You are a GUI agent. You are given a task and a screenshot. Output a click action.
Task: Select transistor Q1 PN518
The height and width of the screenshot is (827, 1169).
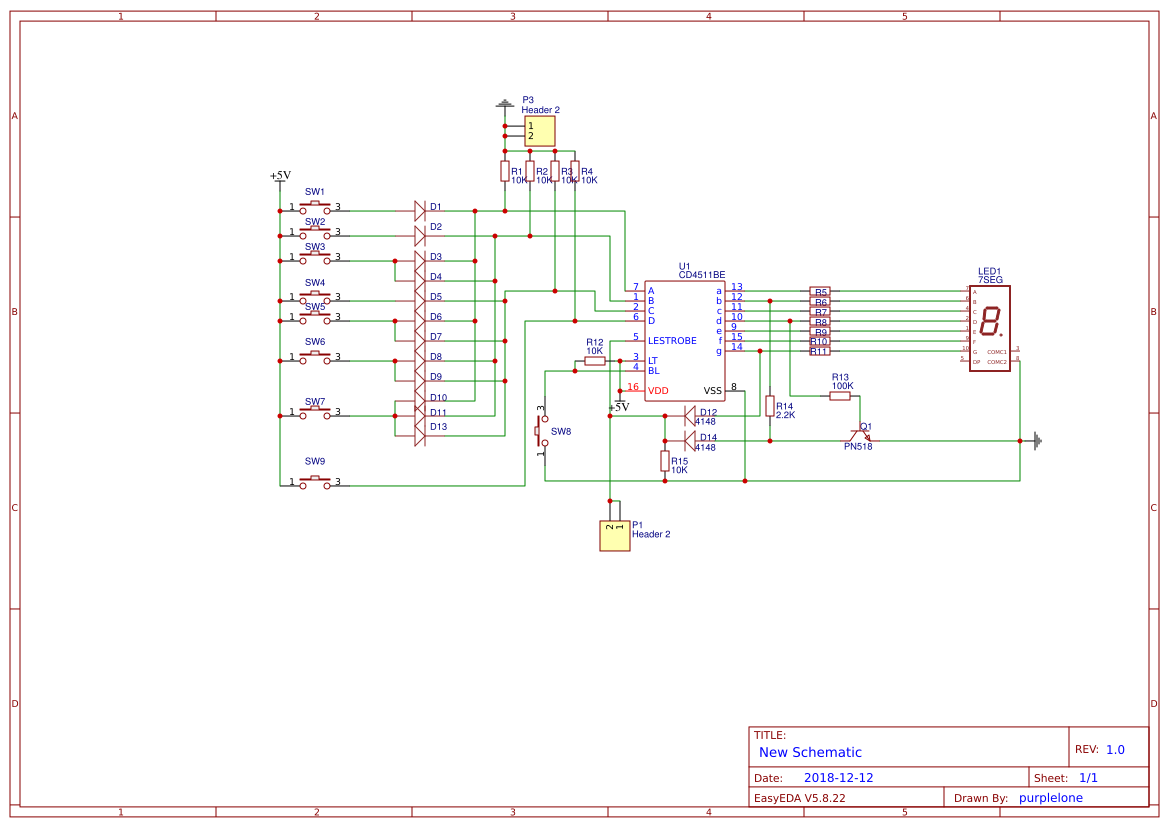tap(860, 435)
